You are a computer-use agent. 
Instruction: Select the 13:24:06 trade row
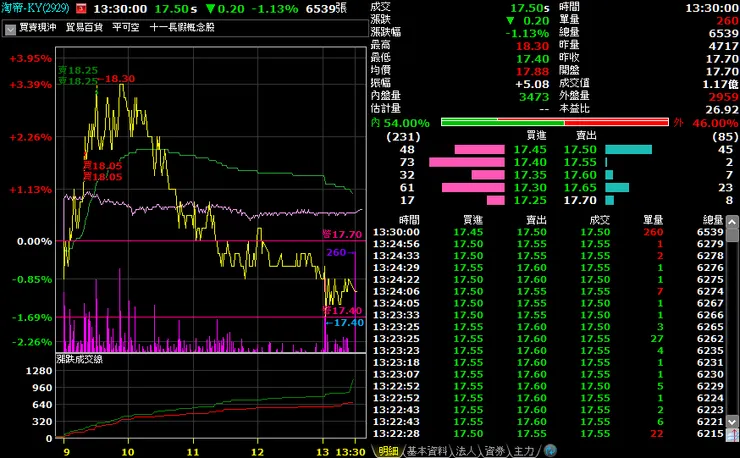coord(548,291)
